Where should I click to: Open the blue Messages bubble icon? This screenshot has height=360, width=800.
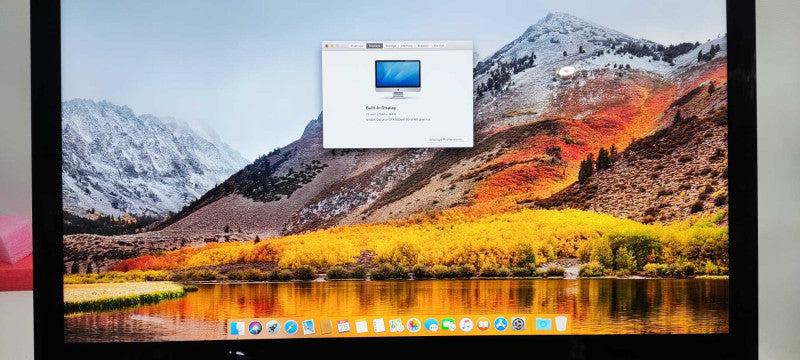click(432, 325)
